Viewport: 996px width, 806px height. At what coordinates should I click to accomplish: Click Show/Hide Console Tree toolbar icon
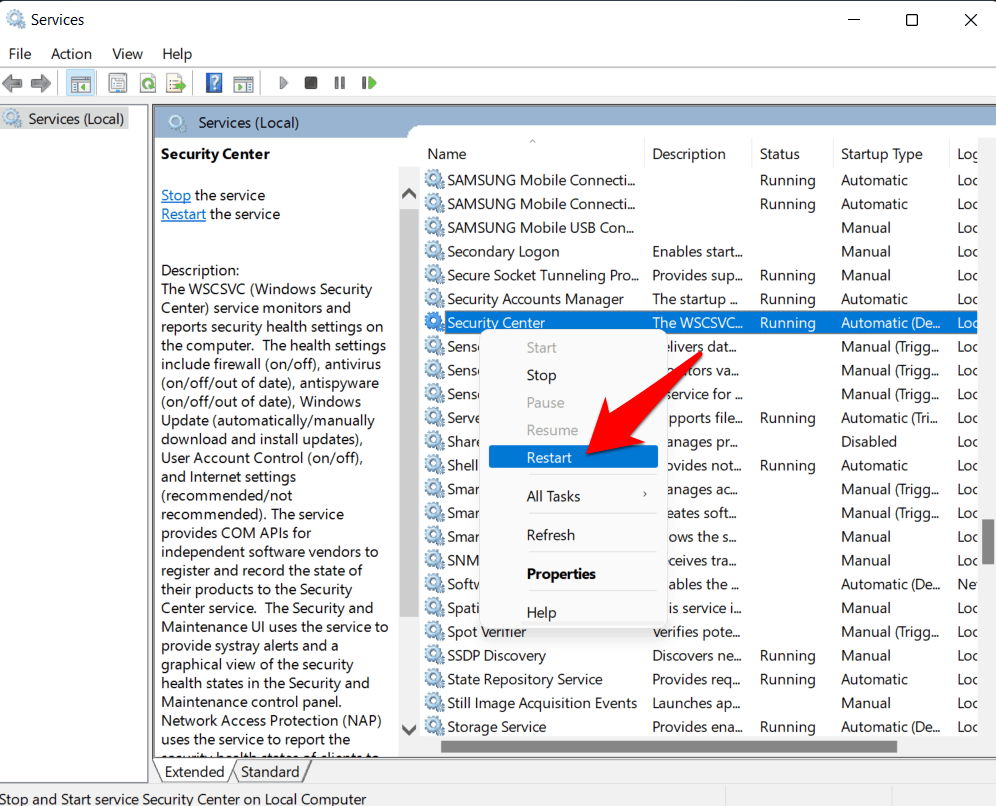tap(81, 83)
